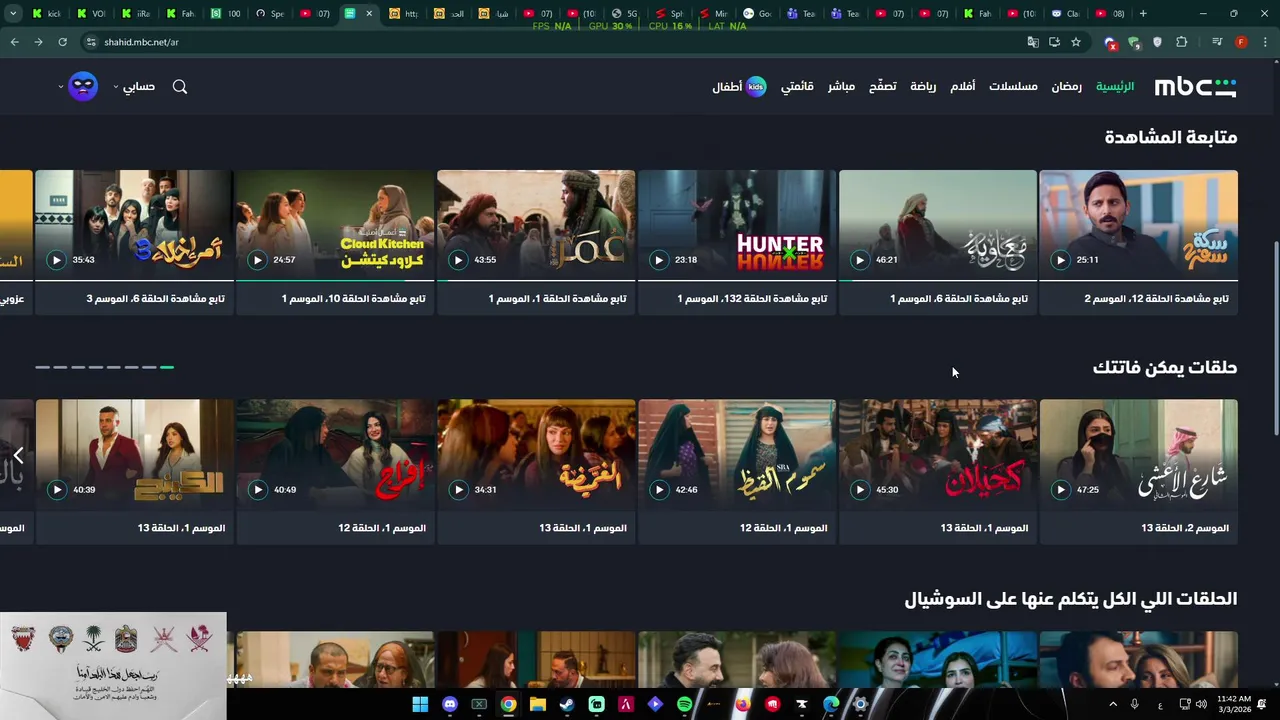
Task: Click the page vertical scrollbar thumb
Action: [1275, 338]
